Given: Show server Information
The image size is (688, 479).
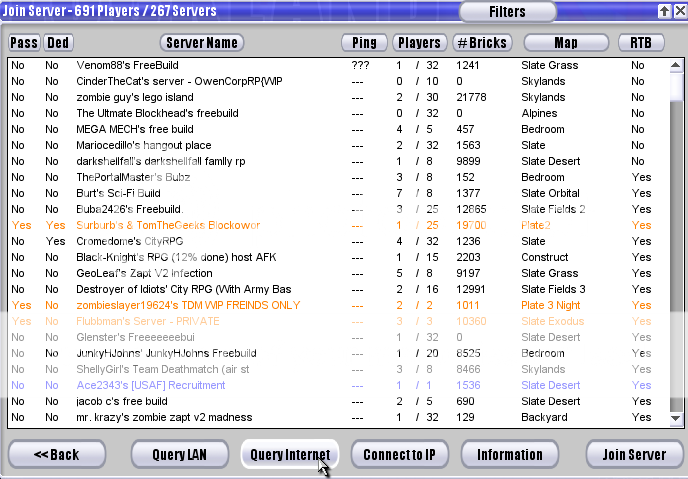Looking at the screenshot, I should tap(509, 455).
